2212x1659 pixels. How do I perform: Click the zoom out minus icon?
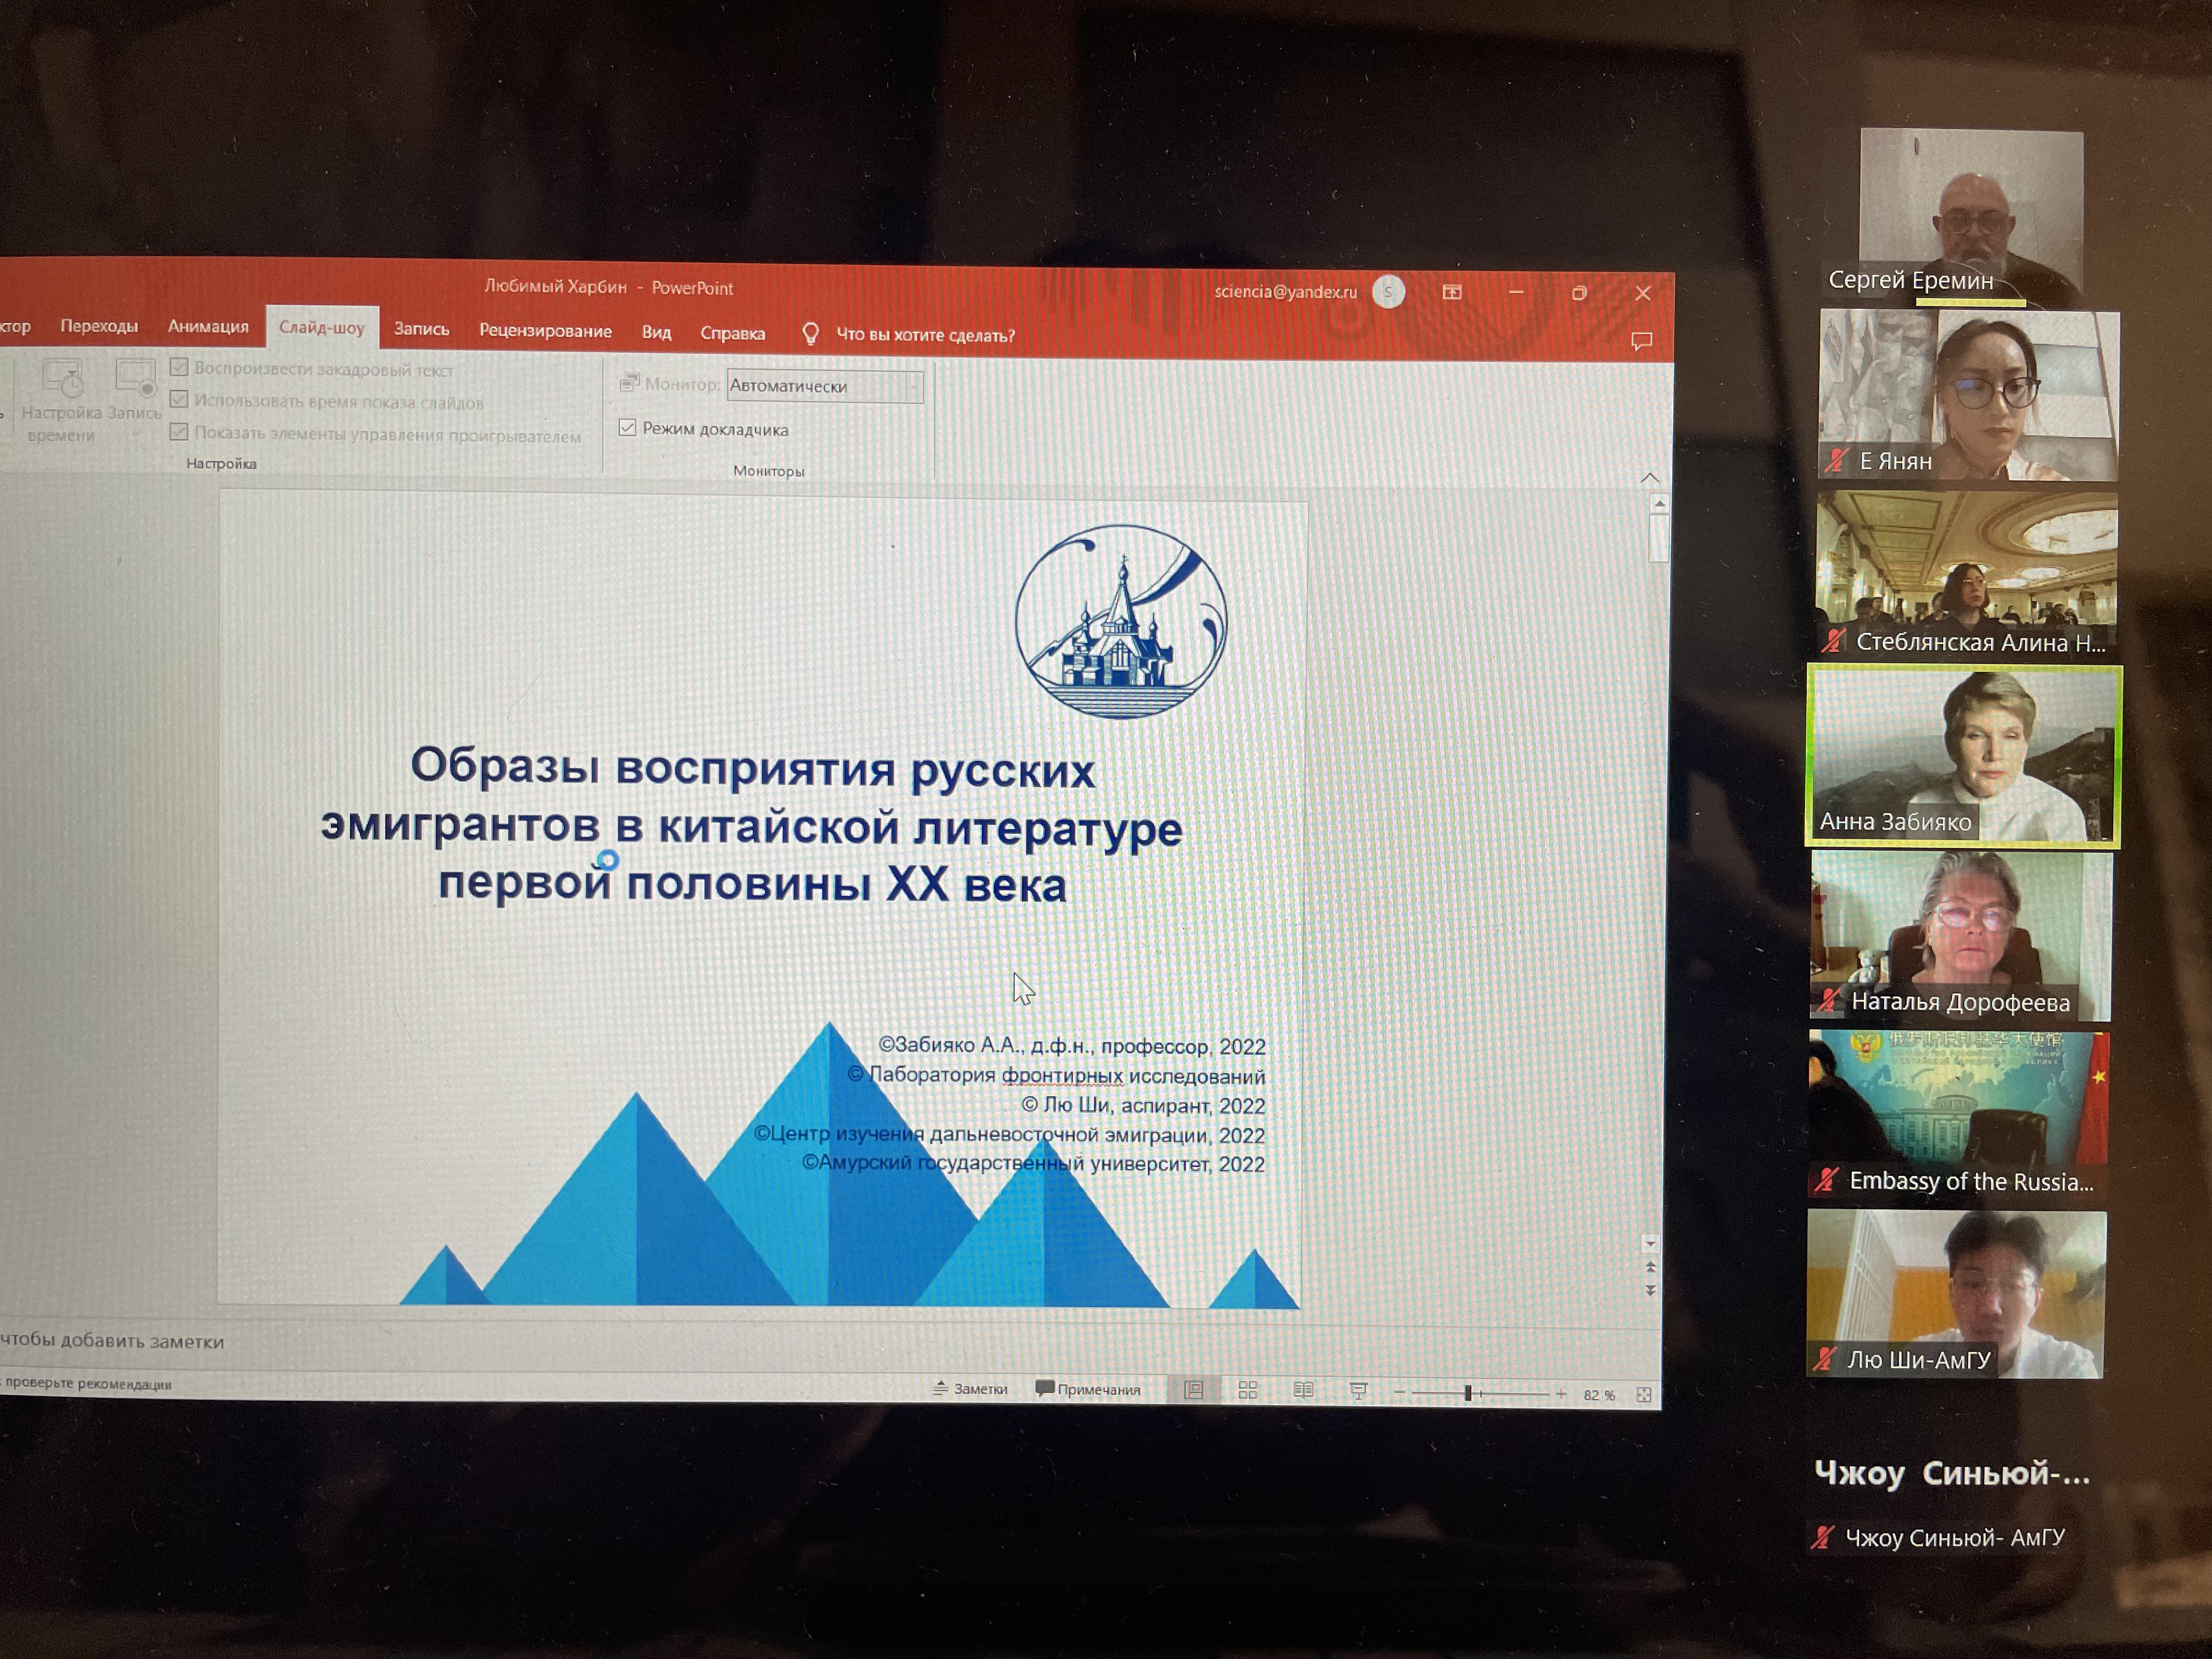[1400, 1393]
